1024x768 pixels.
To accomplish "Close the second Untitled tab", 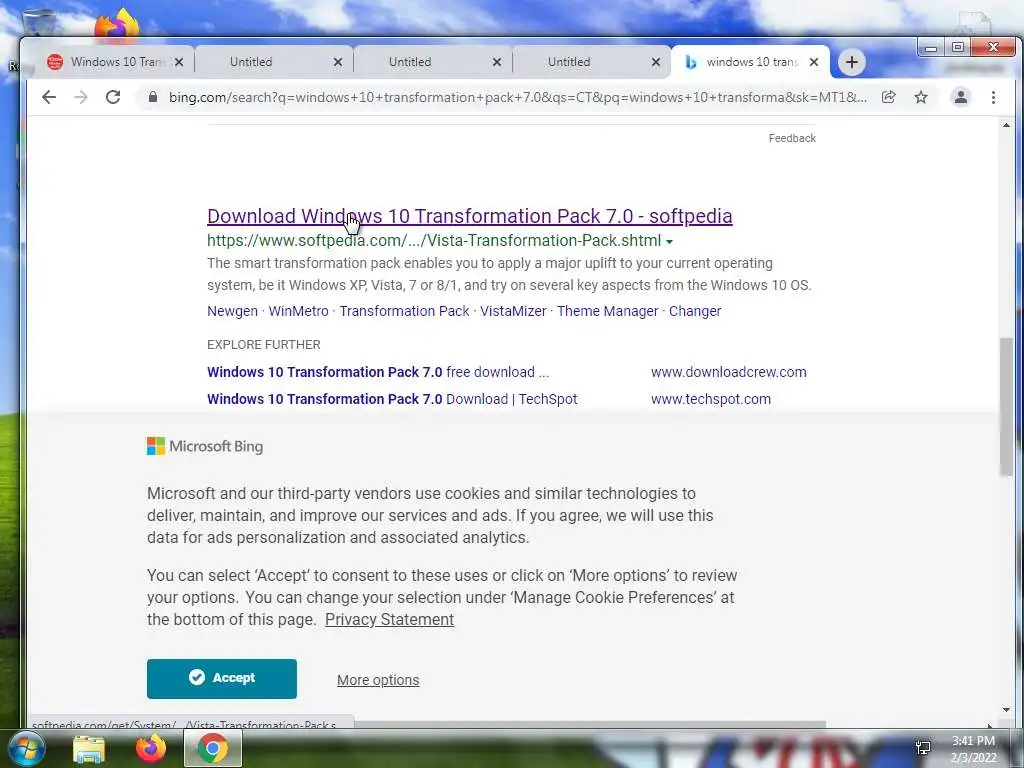I will (x=497, y=62).
